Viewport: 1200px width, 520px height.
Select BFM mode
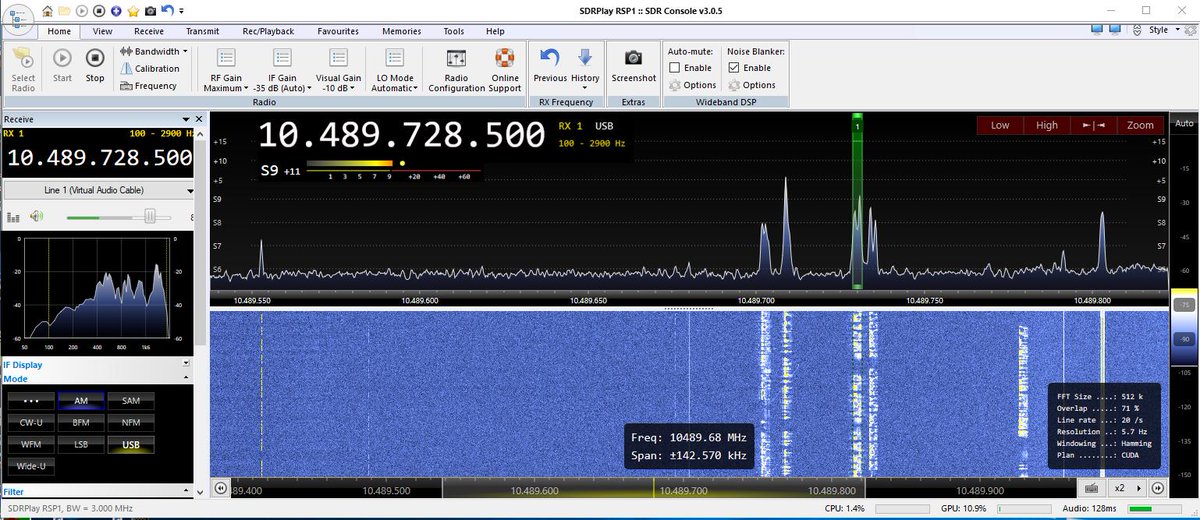tap(81, 422)
